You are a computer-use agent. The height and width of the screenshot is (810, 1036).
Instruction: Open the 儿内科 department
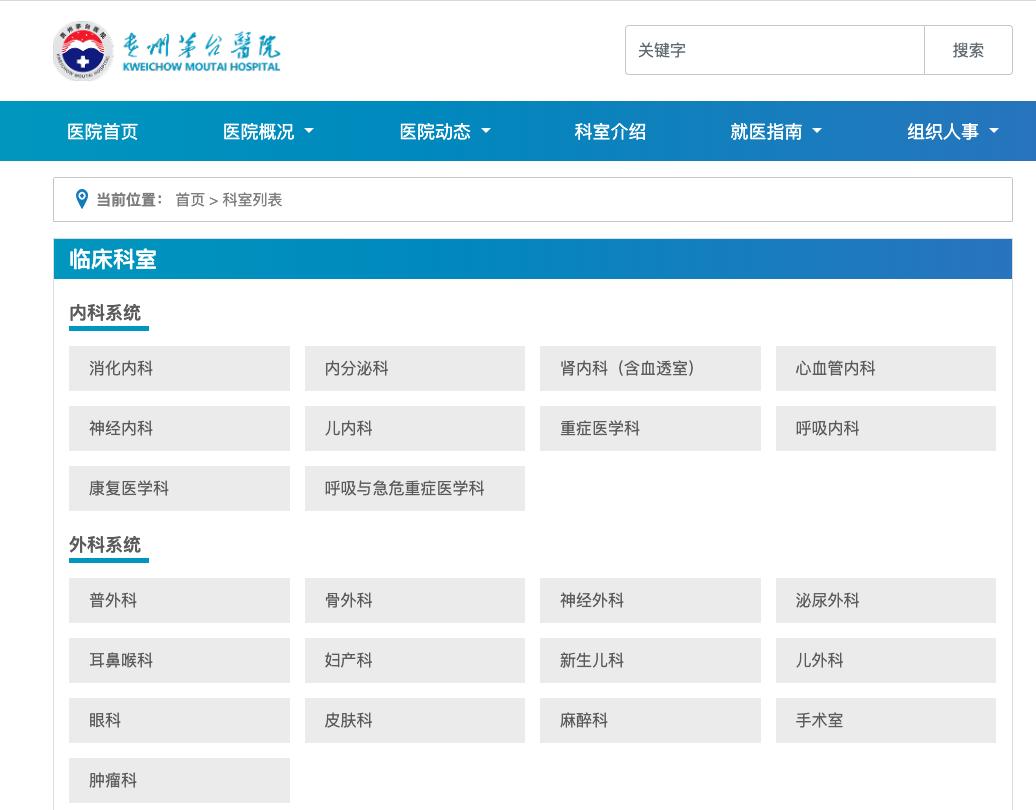[415, 428]
